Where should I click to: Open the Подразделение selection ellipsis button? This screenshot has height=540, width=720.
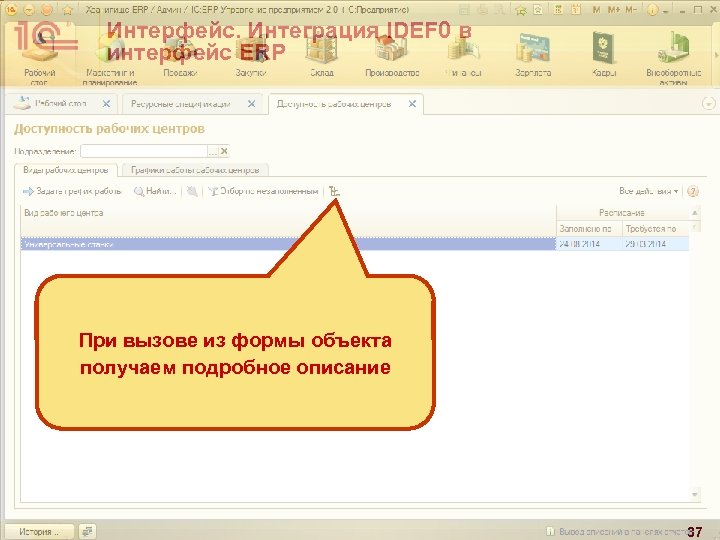[213, 151]
